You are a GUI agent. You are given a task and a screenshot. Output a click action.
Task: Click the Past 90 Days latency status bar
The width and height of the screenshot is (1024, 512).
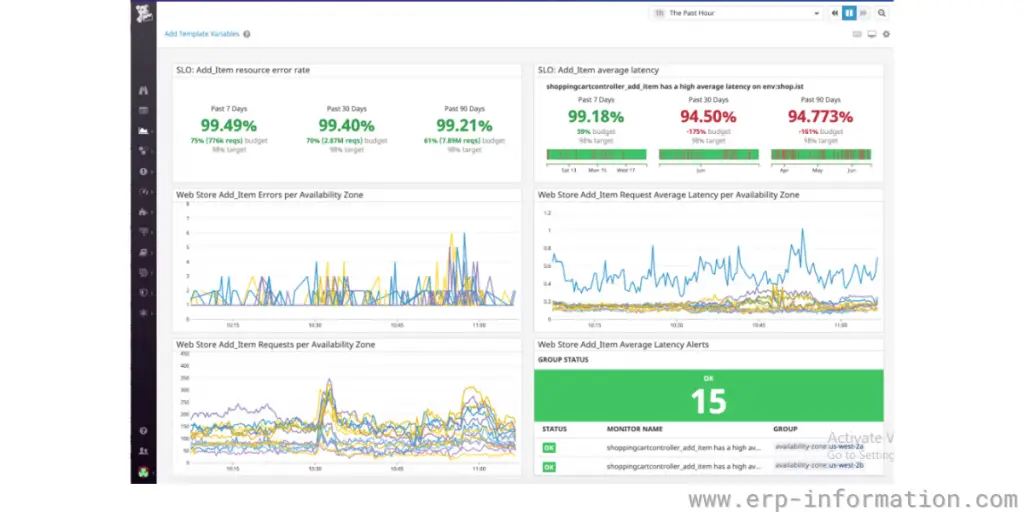click(821, 155)
